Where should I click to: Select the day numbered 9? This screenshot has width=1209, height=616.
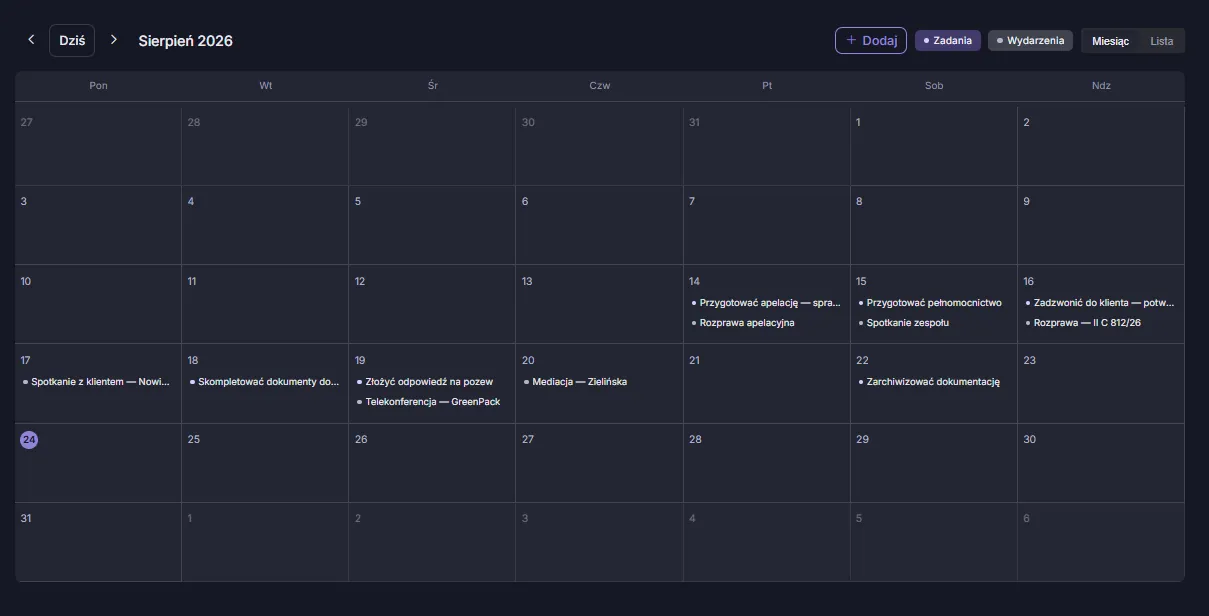[x=1026, y=201]
